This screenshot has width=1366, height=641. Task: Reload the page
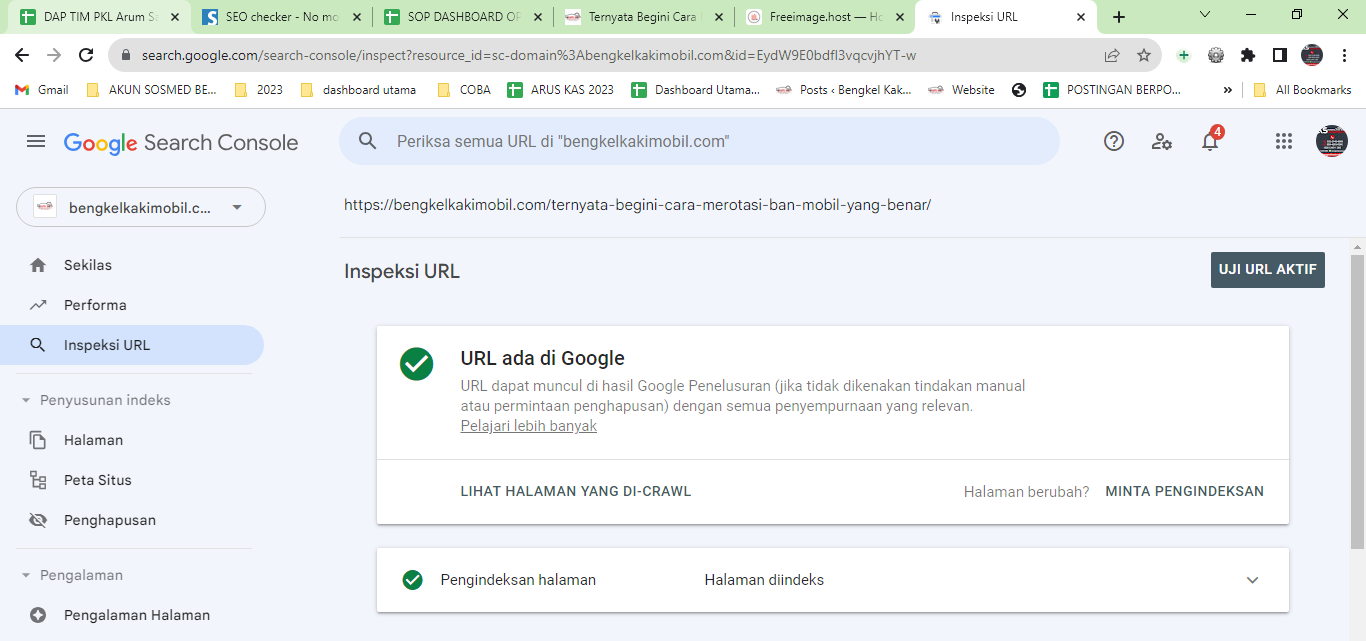pyautogui.click(x=86, y=55)
